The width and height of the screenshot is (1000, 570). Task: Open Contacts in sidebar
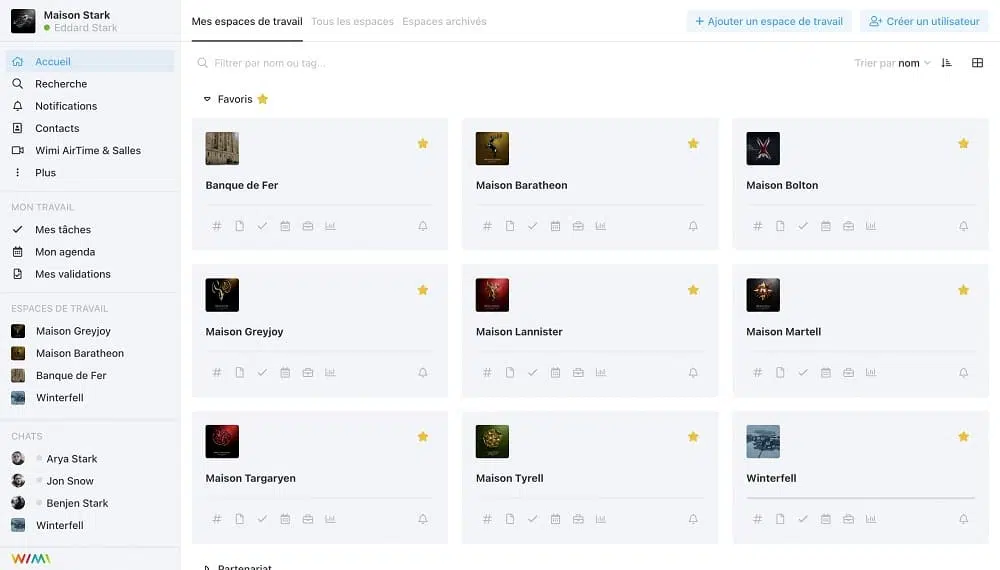tap(90, 128)
